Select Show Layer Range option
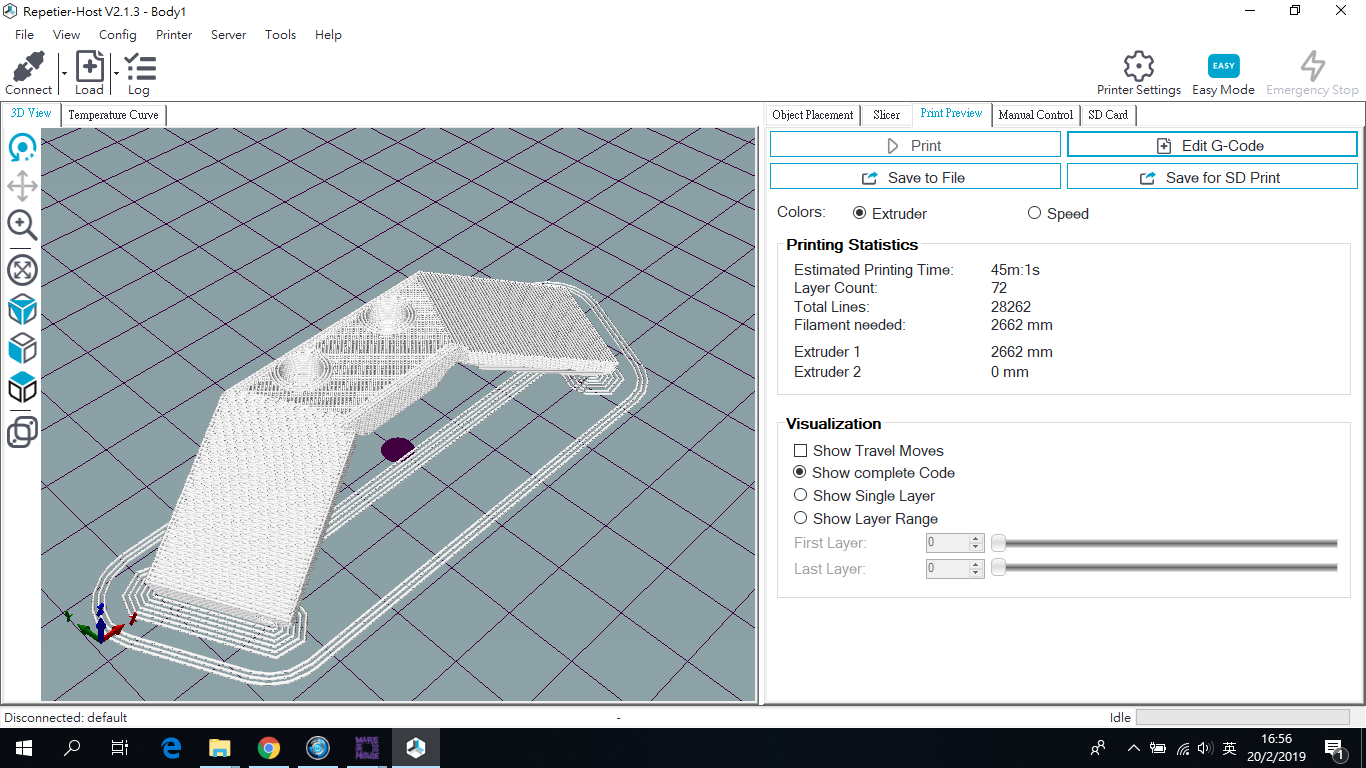 [800, 518]
